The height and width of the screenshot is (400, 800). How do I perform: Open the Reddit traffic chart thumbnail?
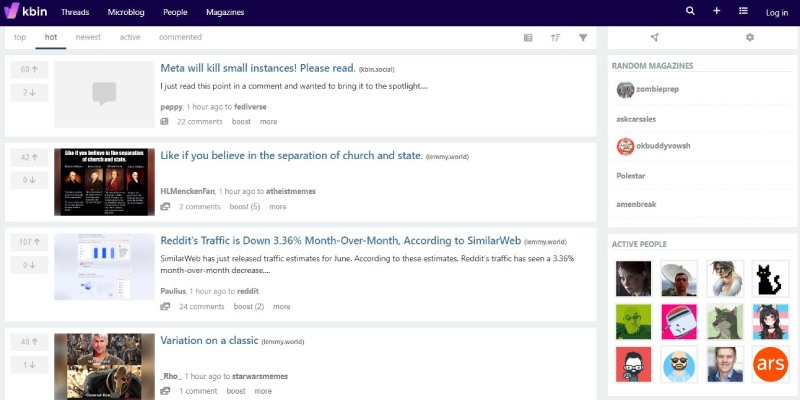click(x=105, y=267)
